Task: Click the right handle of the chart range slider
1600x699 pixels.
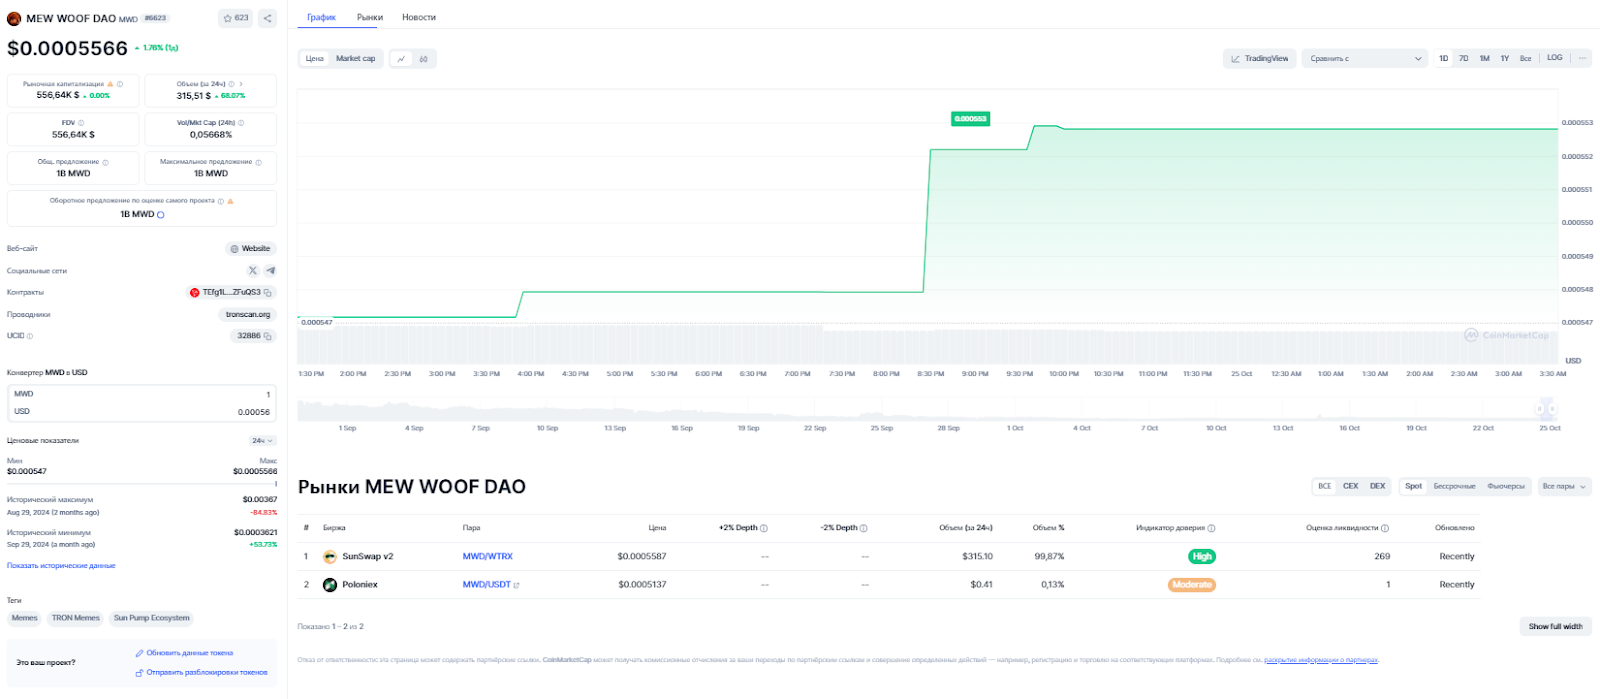Action: [x=1552, y=409]
